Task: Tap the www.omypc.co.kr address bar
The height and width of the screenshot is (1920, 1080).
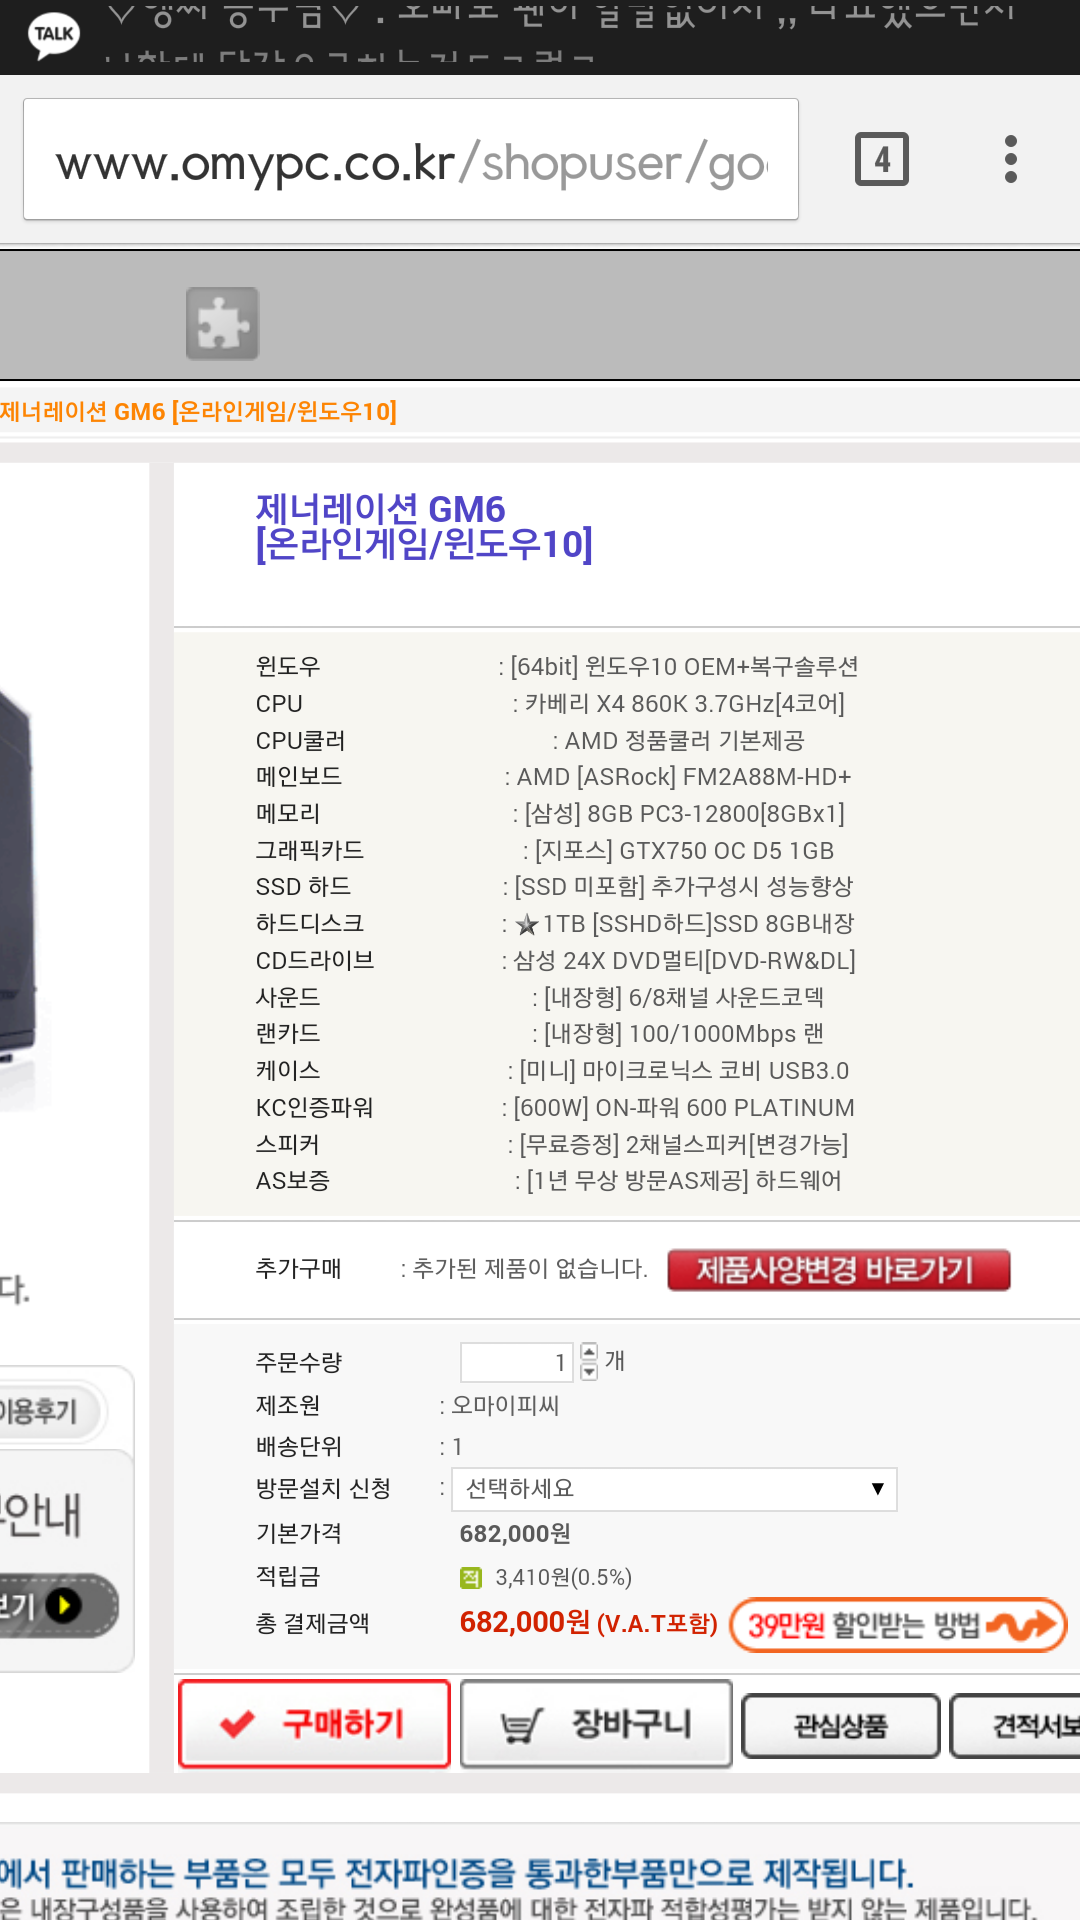Action: pos(411,159)
